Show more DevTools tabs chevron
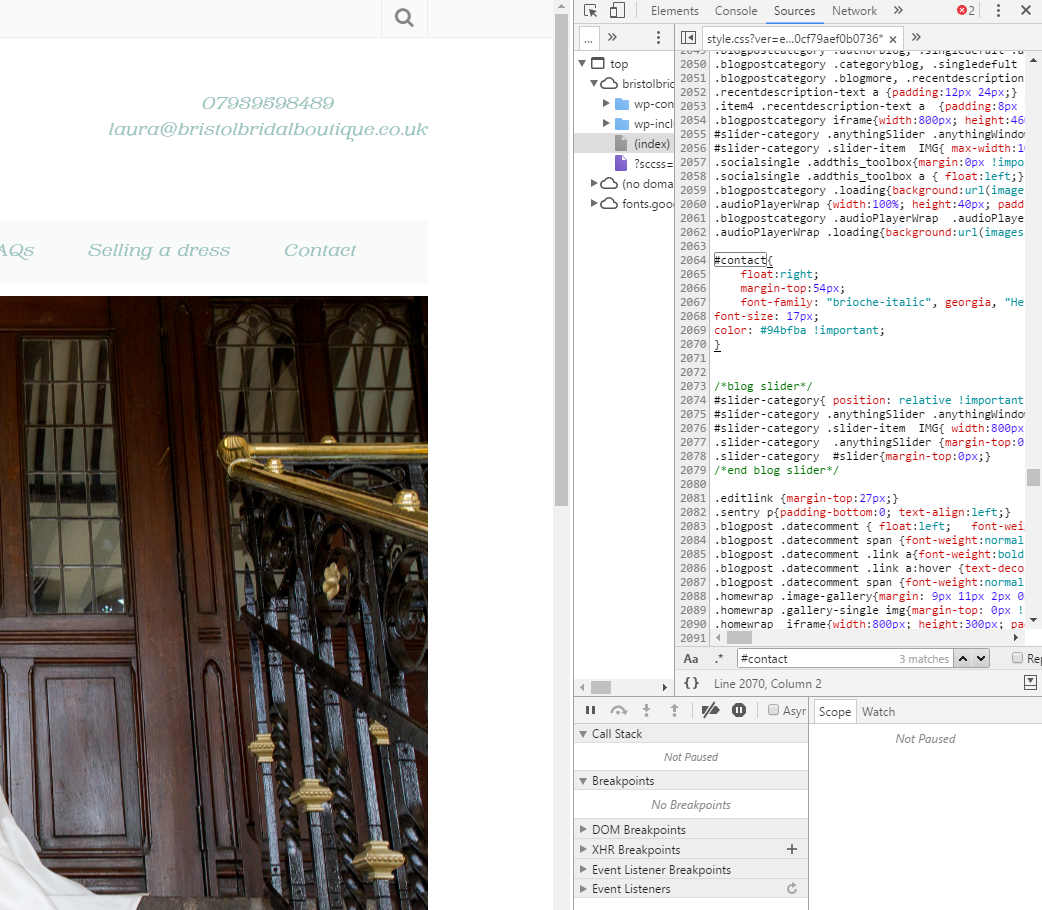The height and width of the screenshot is (910, 1042). [898, 11]
